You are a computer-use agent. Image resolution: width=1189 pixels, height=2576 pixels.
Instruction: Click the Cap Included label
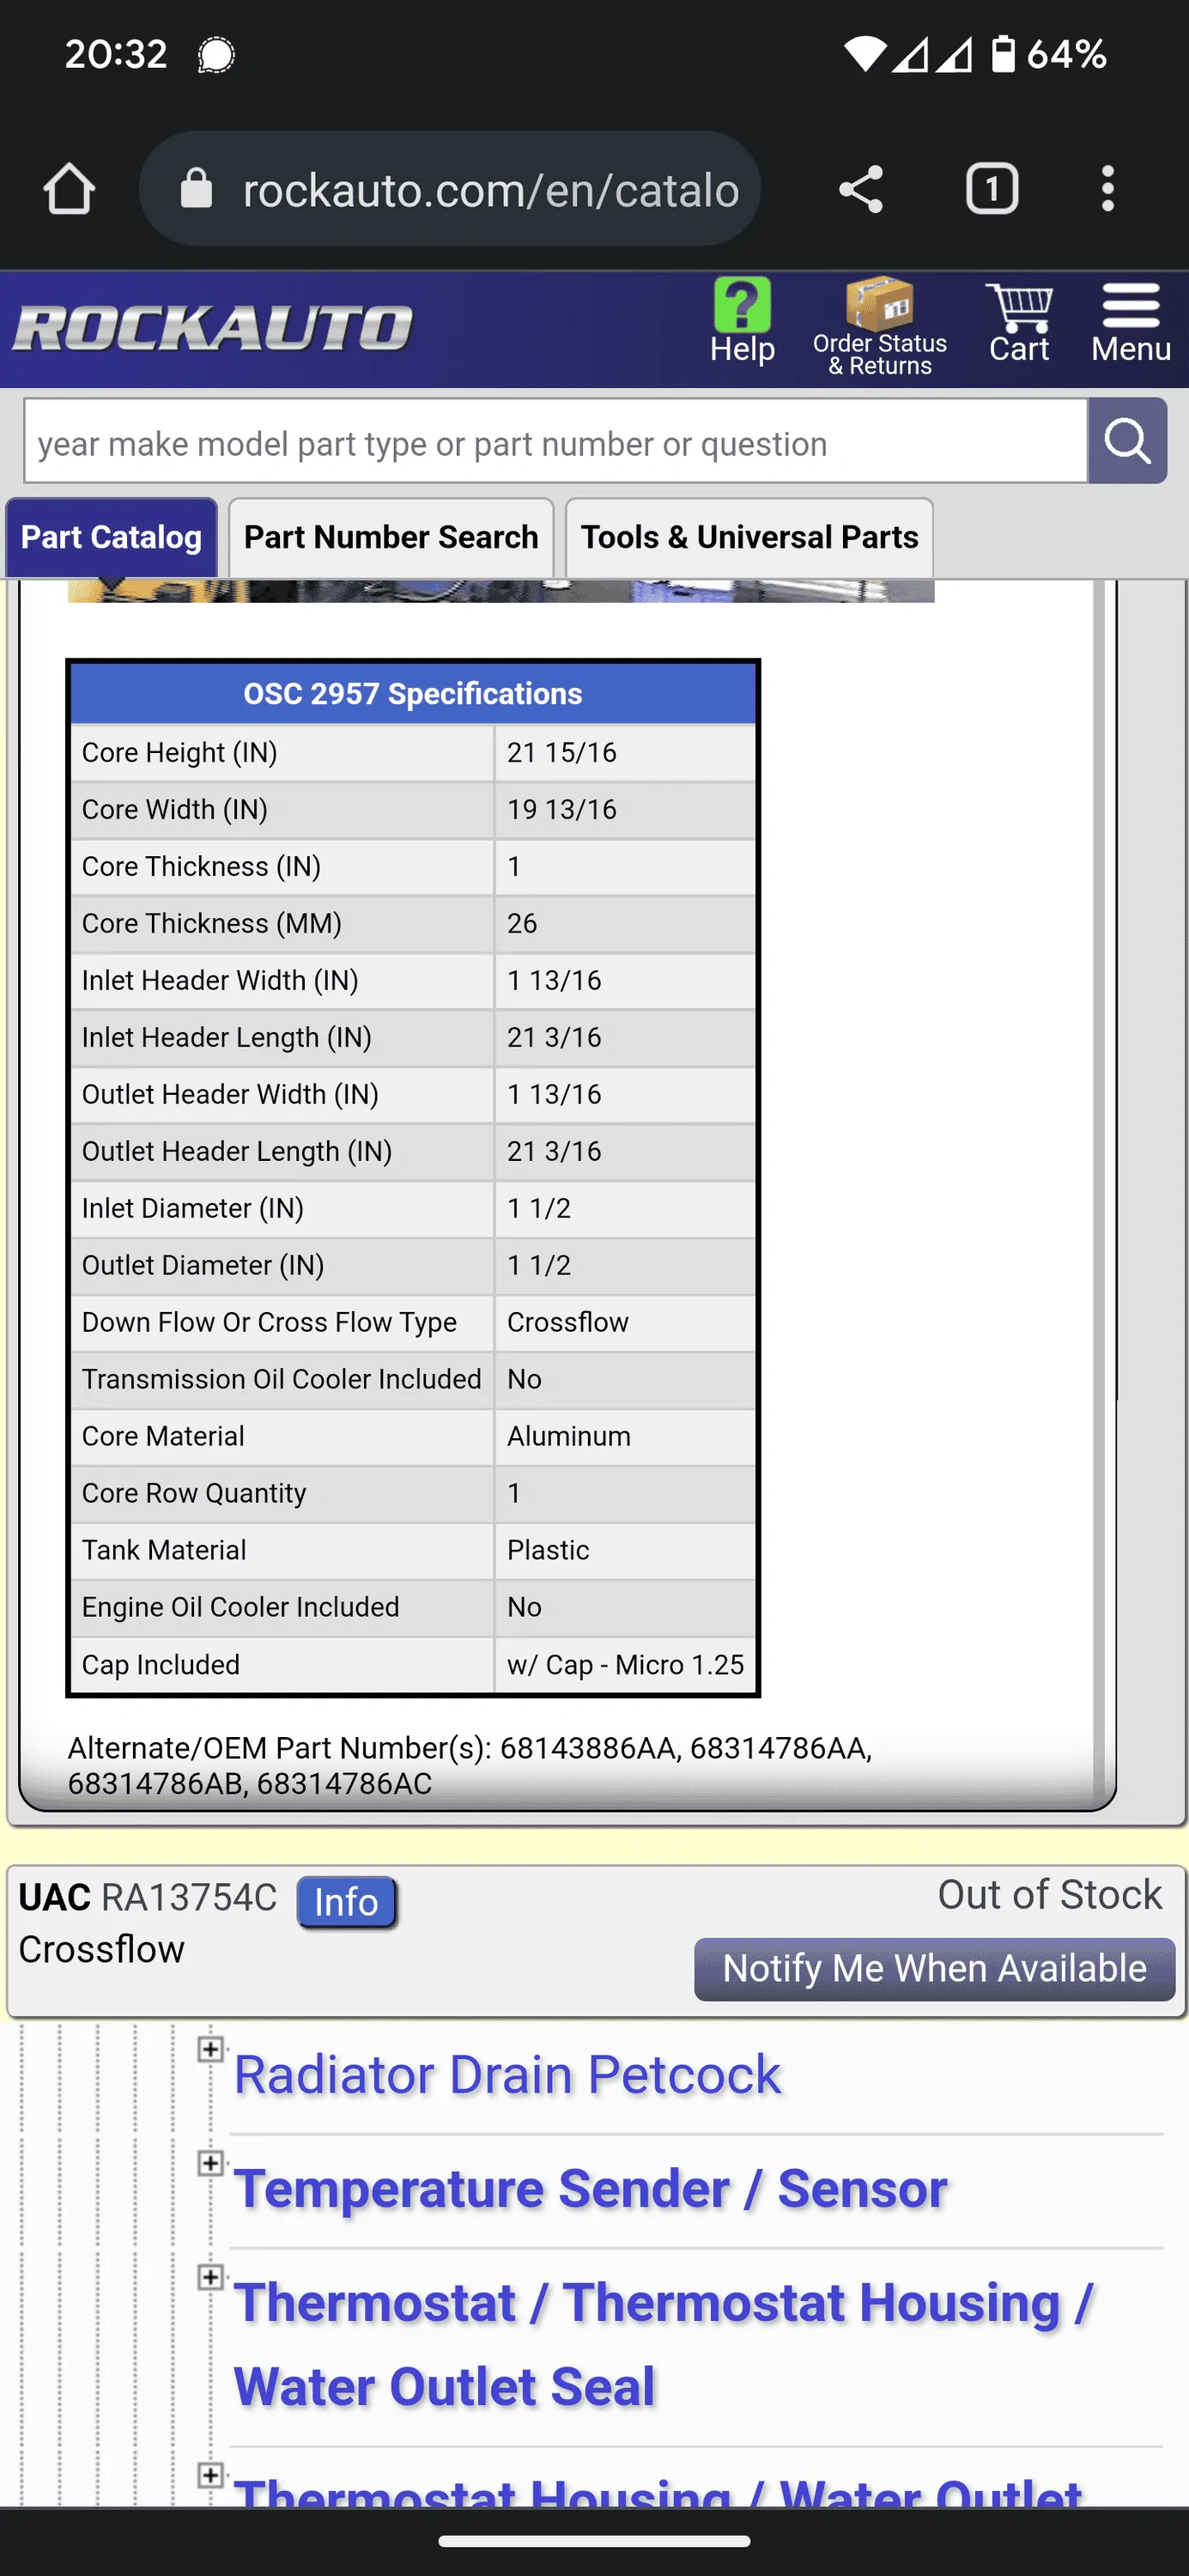coord(161,1665)
